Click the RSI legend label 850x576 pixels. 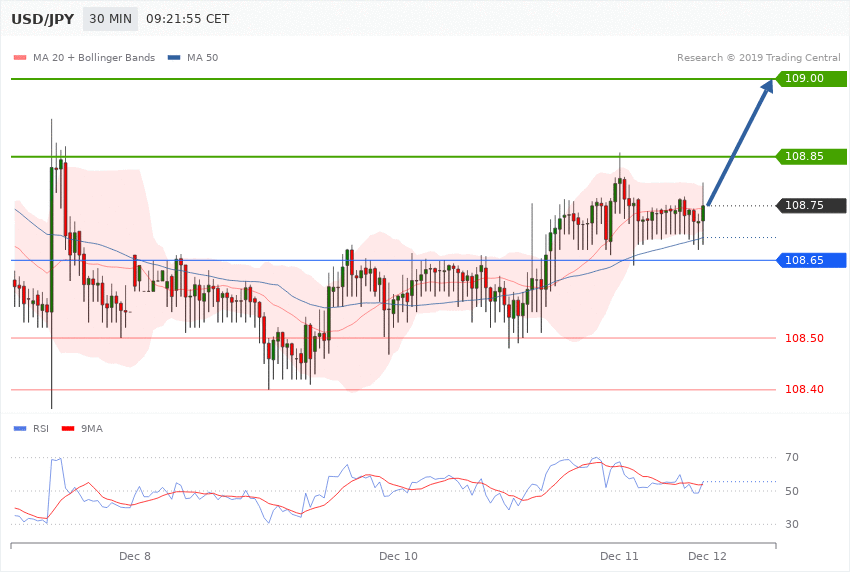pos(41,429)
